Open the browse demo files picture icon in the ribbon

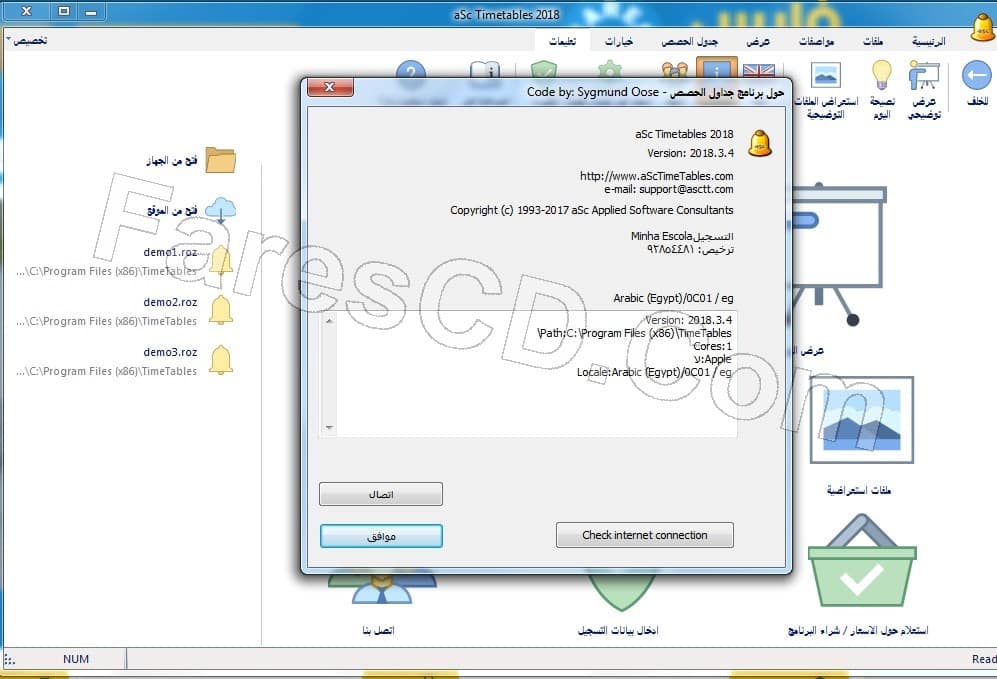pos(825,76)
